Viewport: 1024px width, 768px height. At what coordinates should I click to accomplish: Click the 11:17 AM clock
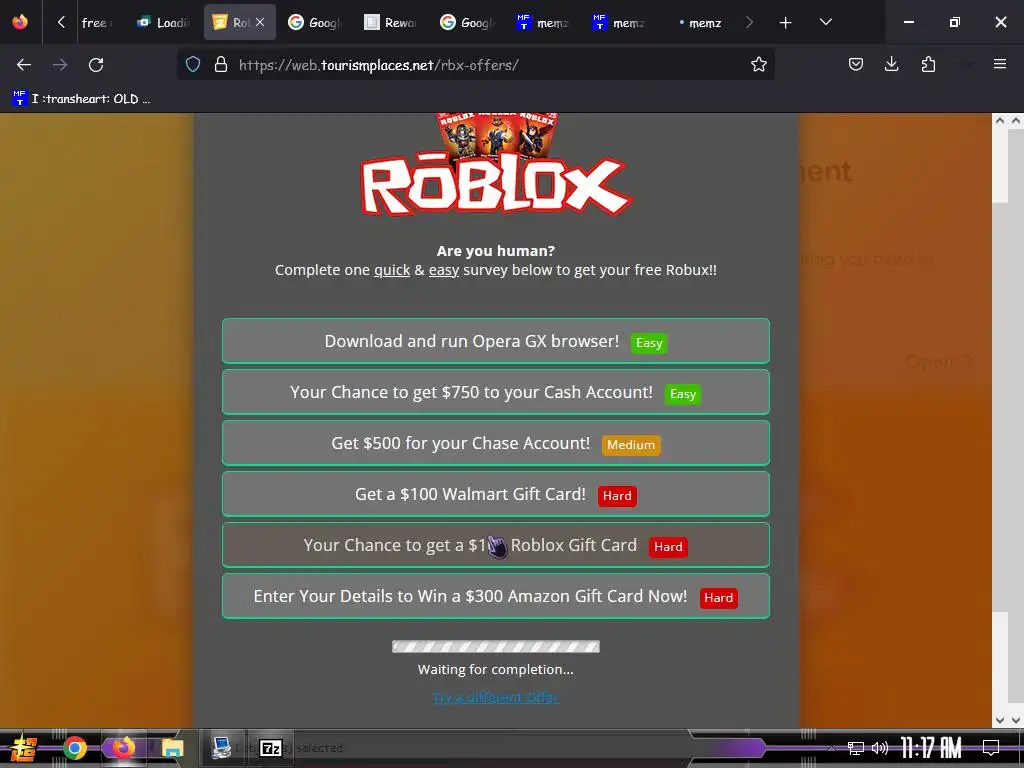[x=931, y=748]
